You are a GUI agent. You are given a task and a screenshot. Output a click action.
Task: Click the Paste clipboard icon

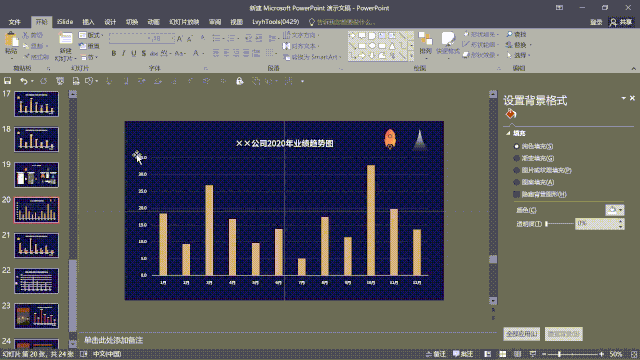coord(11,40)
